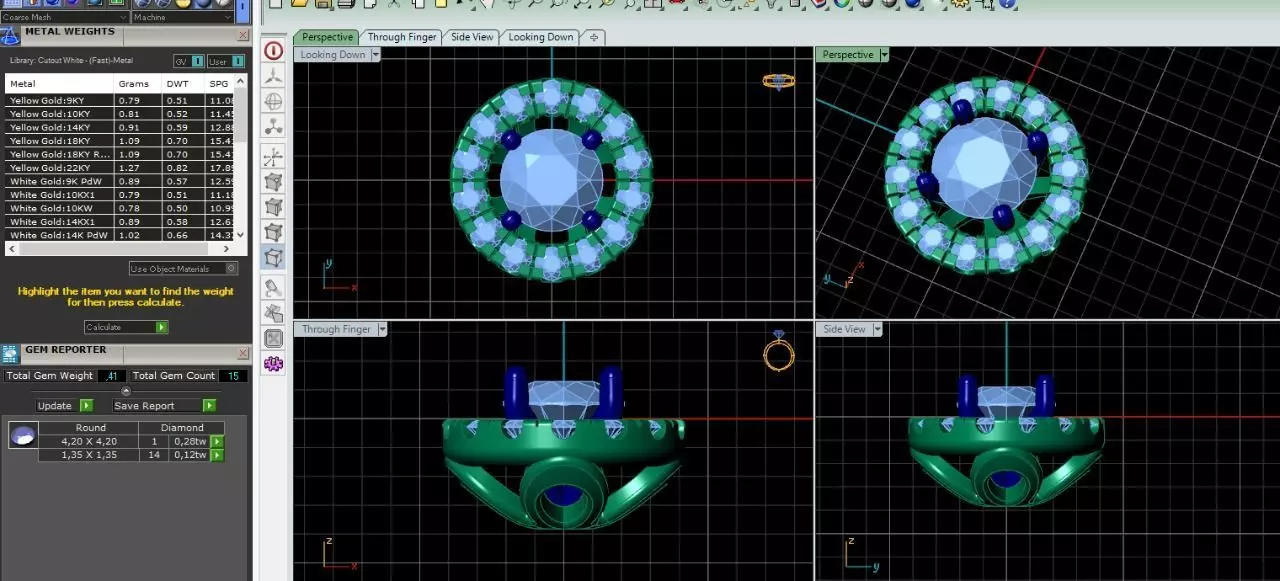Add a new viewport tab with the plus tab
The height and width of the screenshot is (581, 1280).
pyautogui.click(x=594, y=37)
